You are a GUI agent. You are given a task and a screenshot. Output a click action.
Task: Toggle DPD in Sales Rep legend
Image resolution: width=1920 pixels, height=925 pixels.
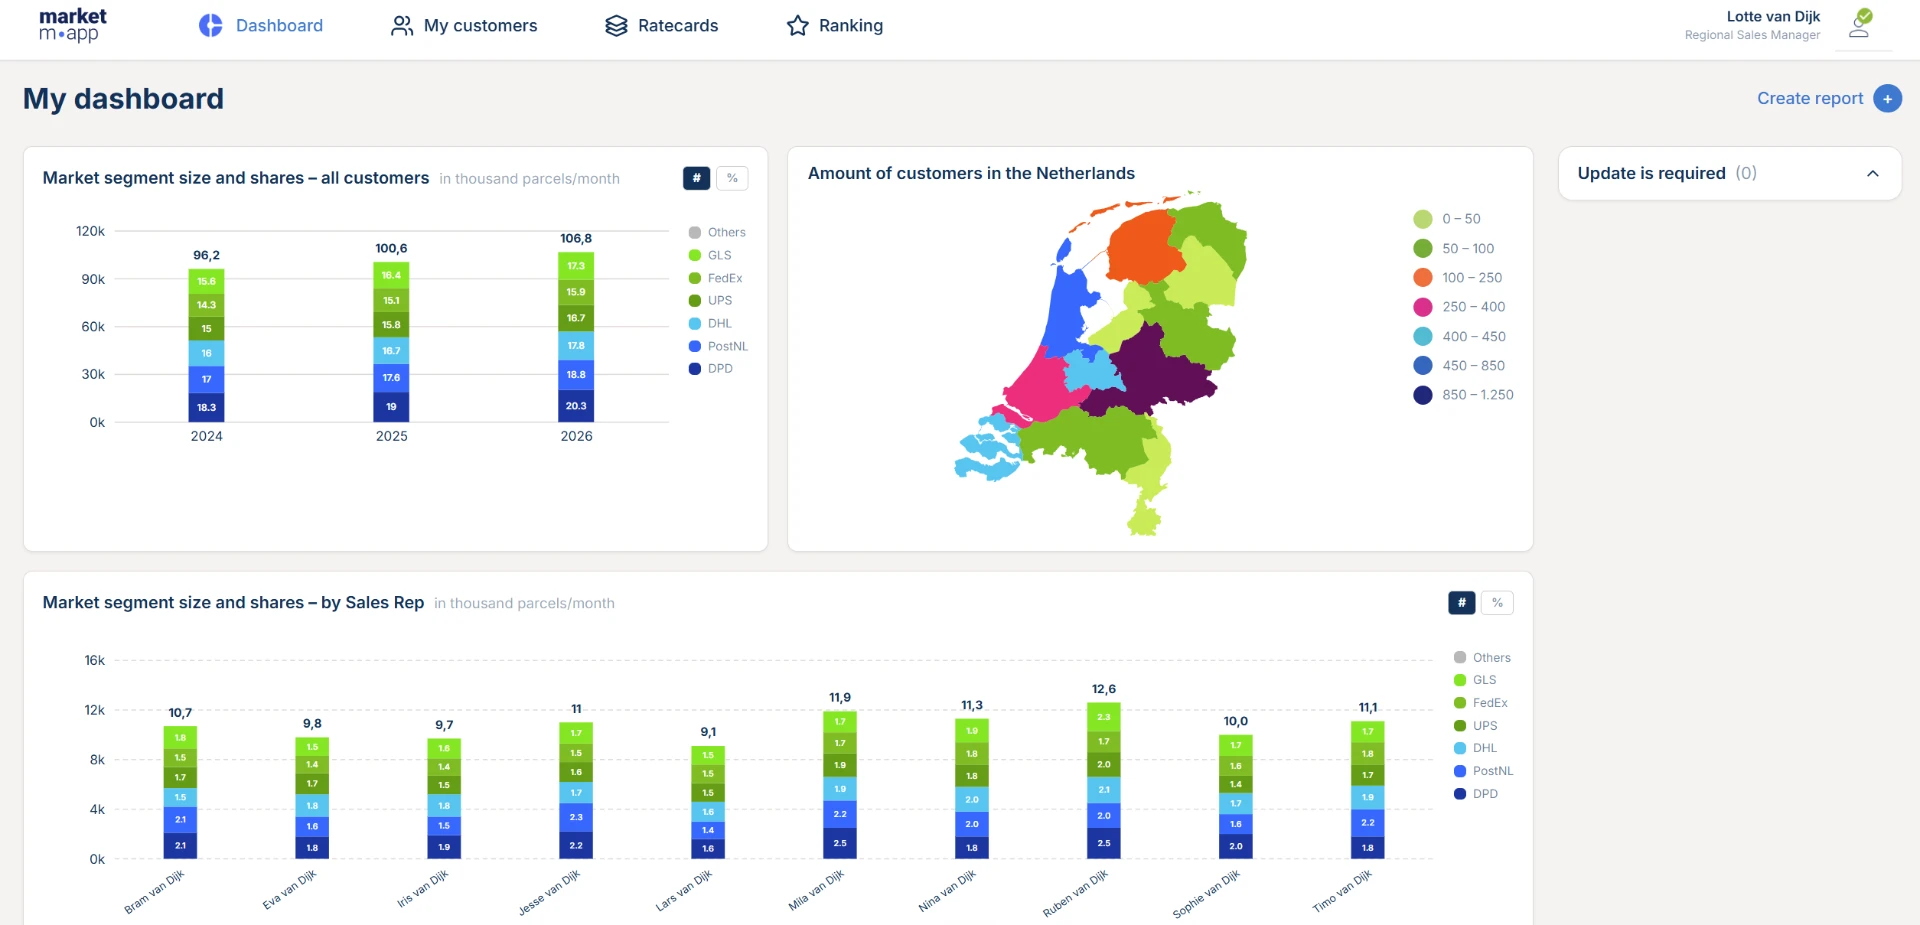point(1475,793)
